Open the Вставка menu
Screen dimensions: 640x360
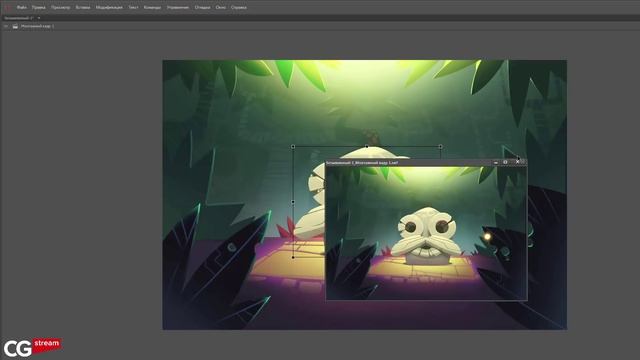pos(83,7)
